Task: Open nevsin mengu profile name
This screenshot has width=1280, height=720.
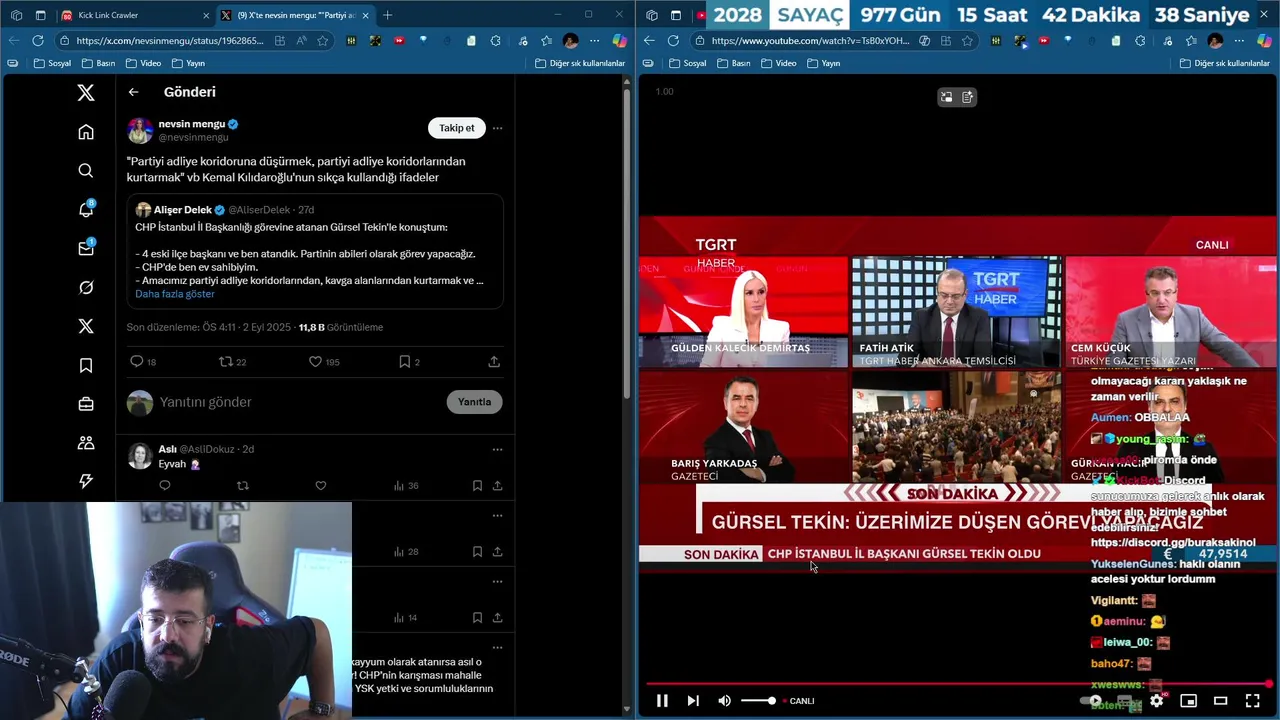Action: click(192, 124)
